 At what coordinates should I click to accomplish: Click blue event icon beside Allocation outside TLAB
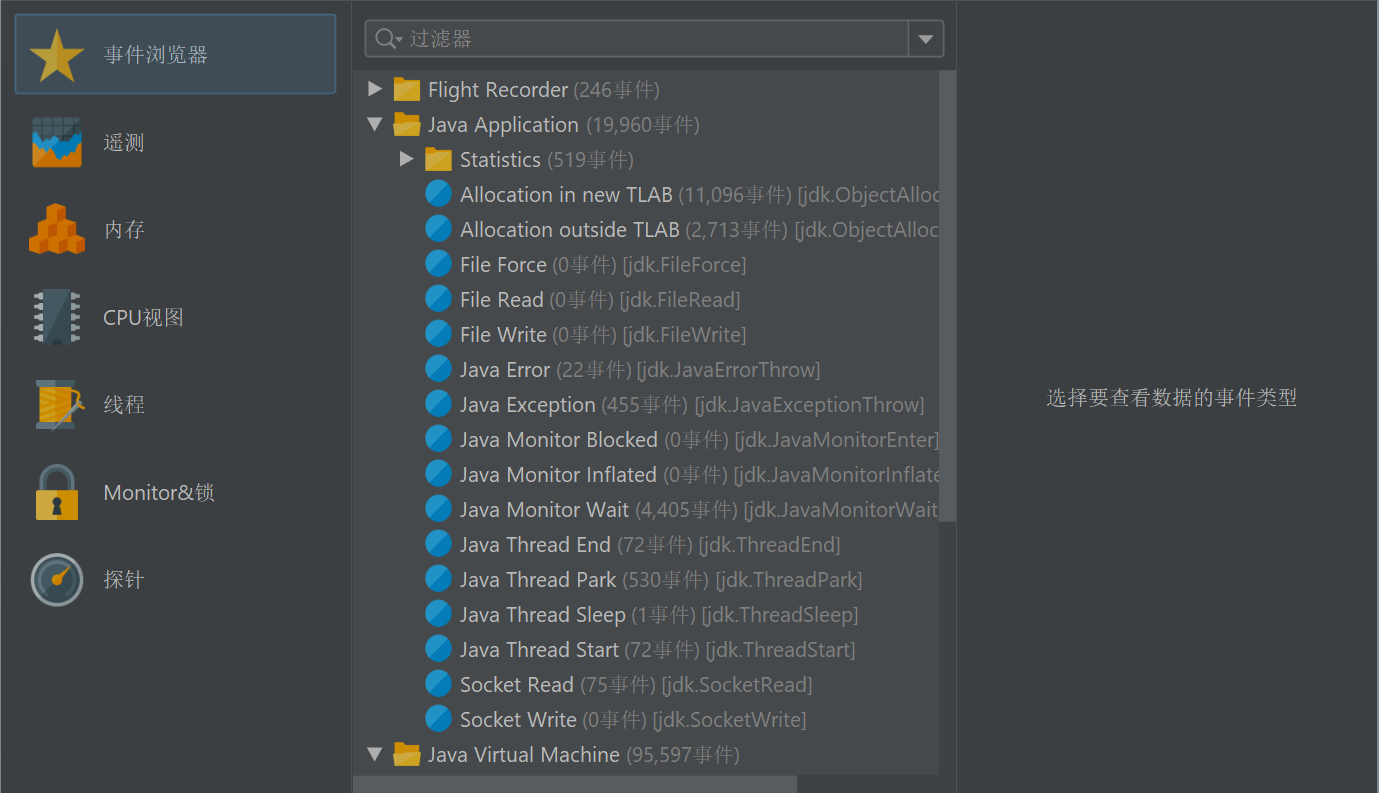point(438,229)
